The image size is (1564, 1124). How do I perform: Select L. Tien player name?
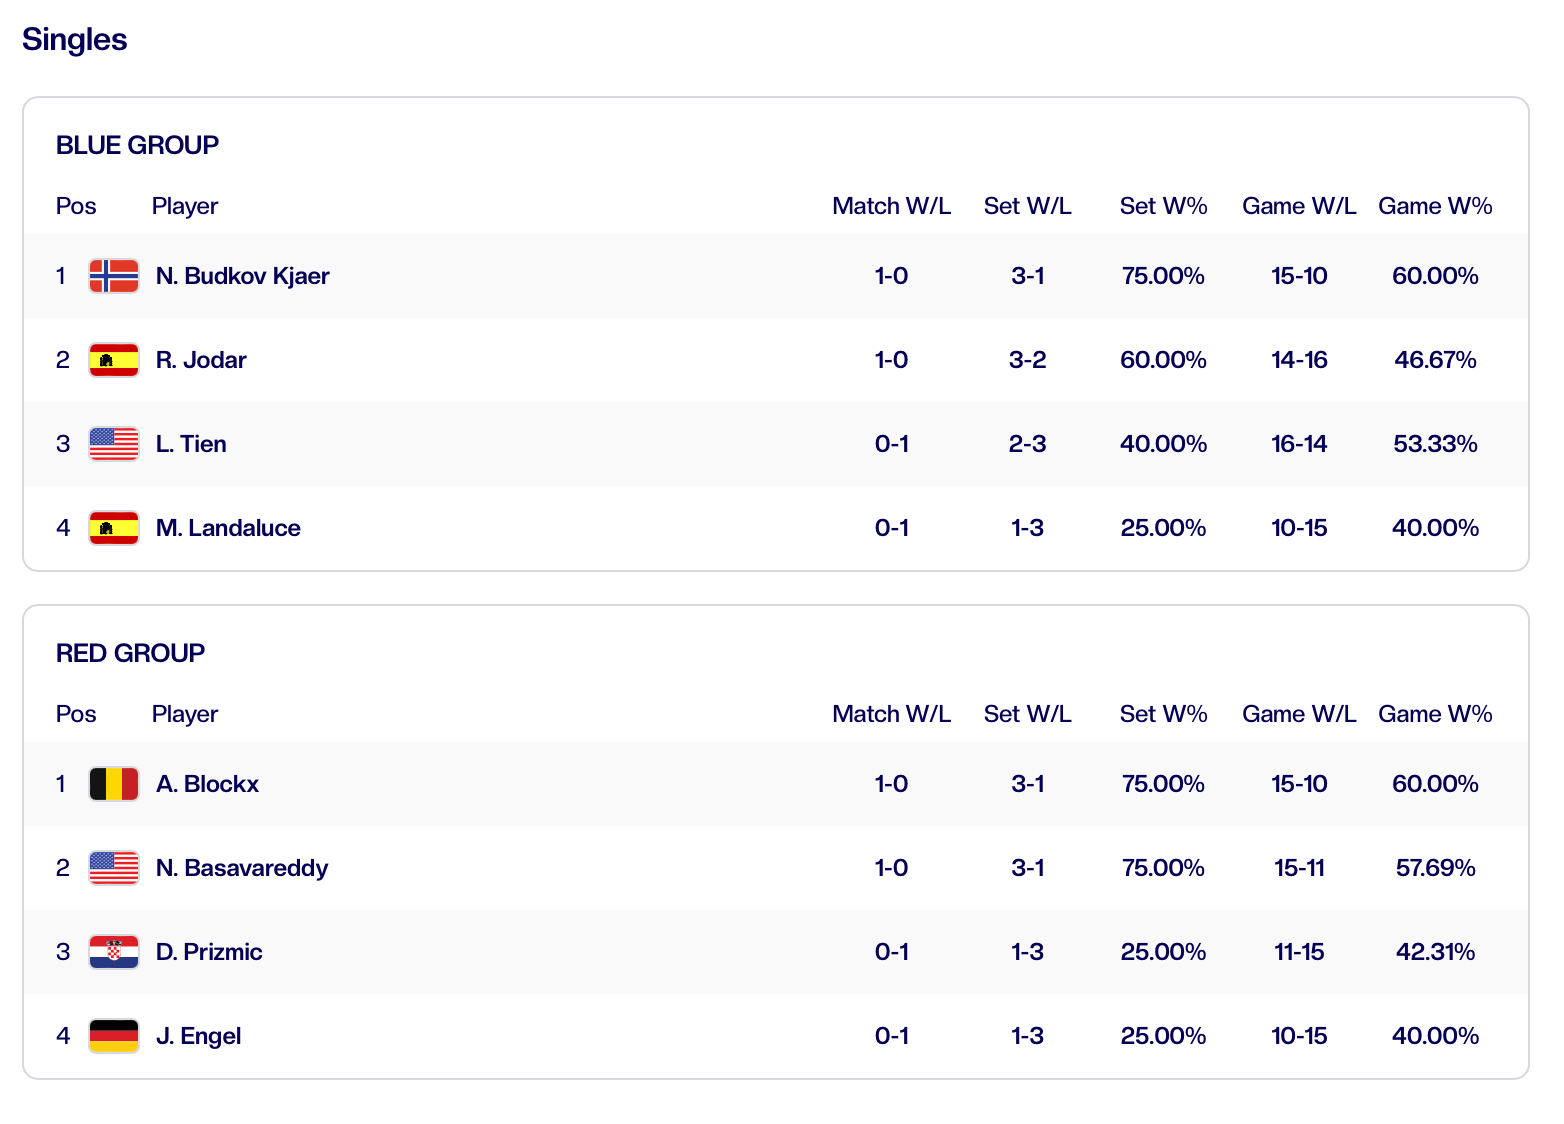pos(191,444)
